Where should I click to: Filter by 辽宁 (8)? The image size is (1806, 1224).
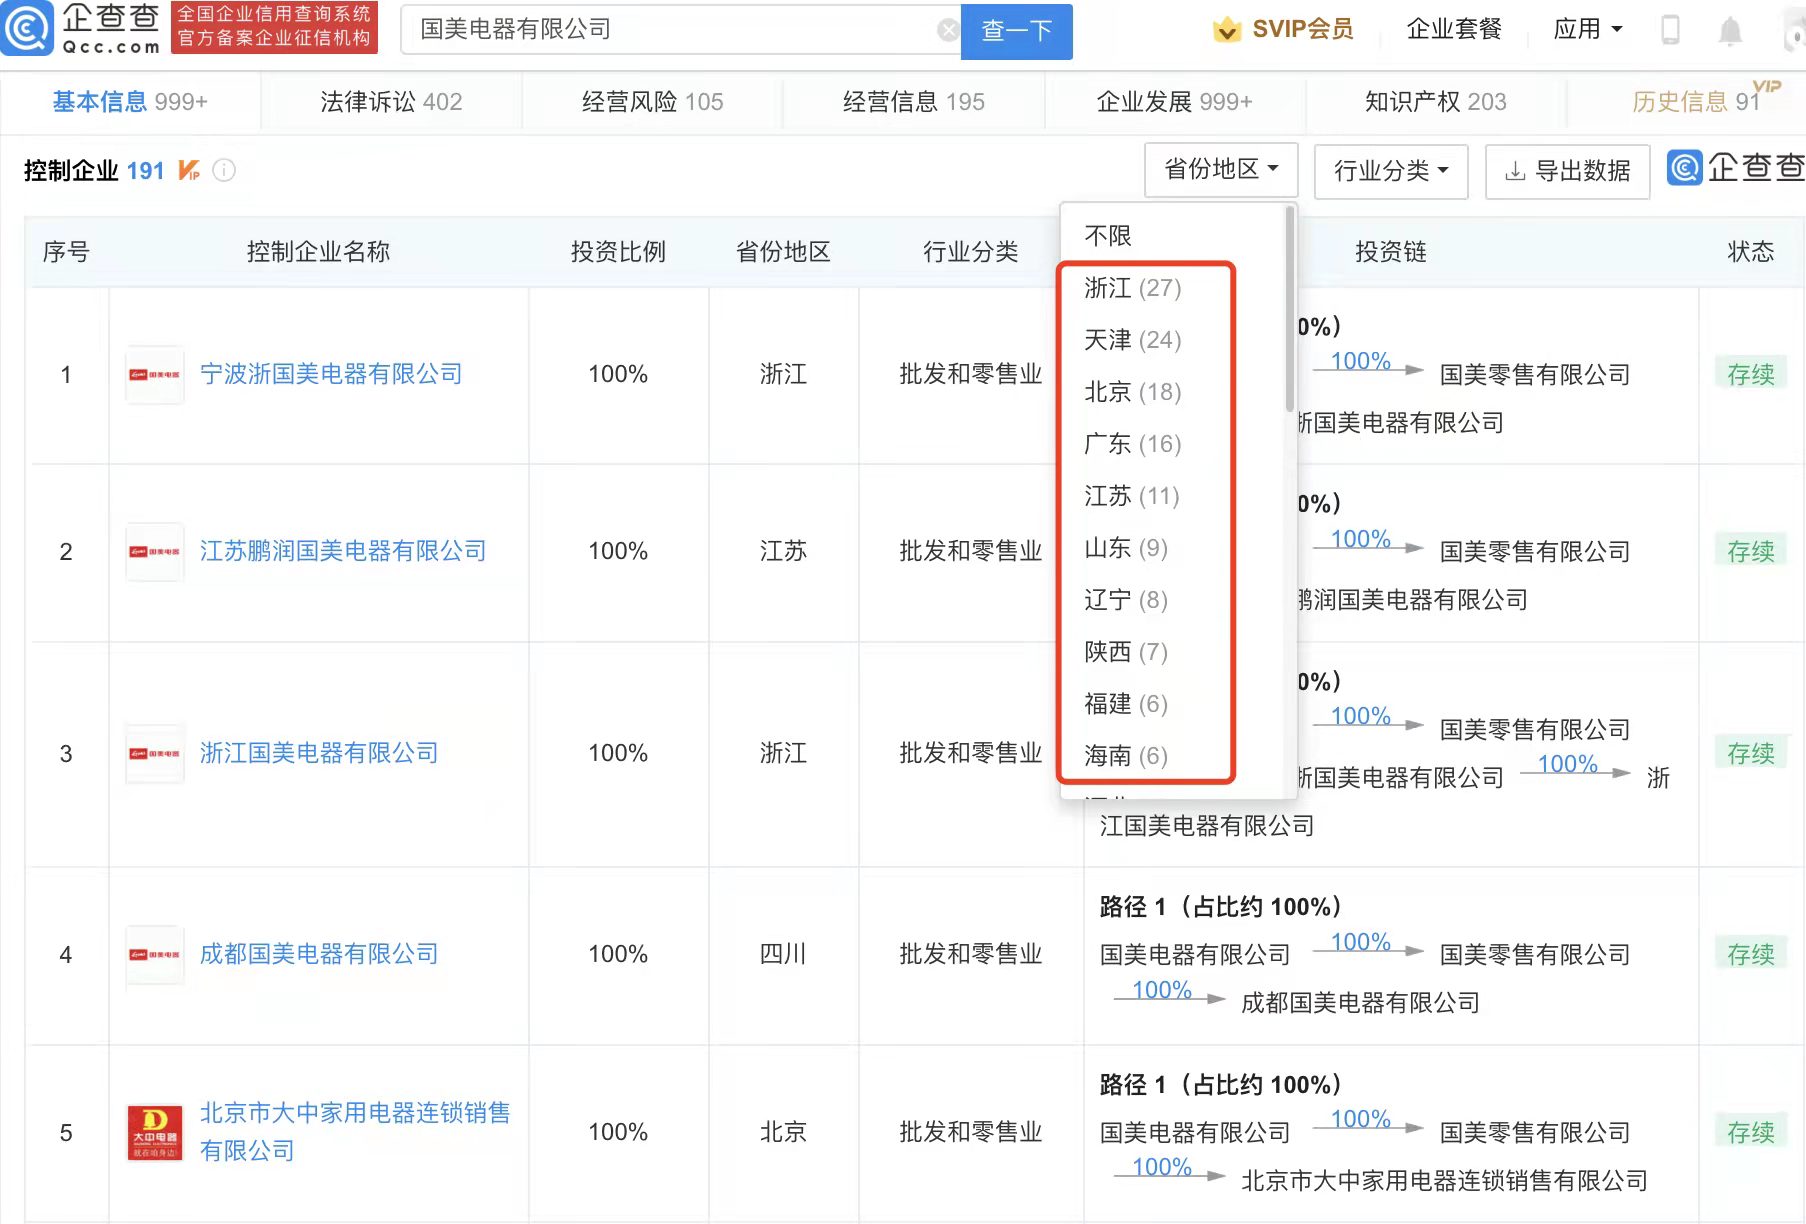point(1126,600)
